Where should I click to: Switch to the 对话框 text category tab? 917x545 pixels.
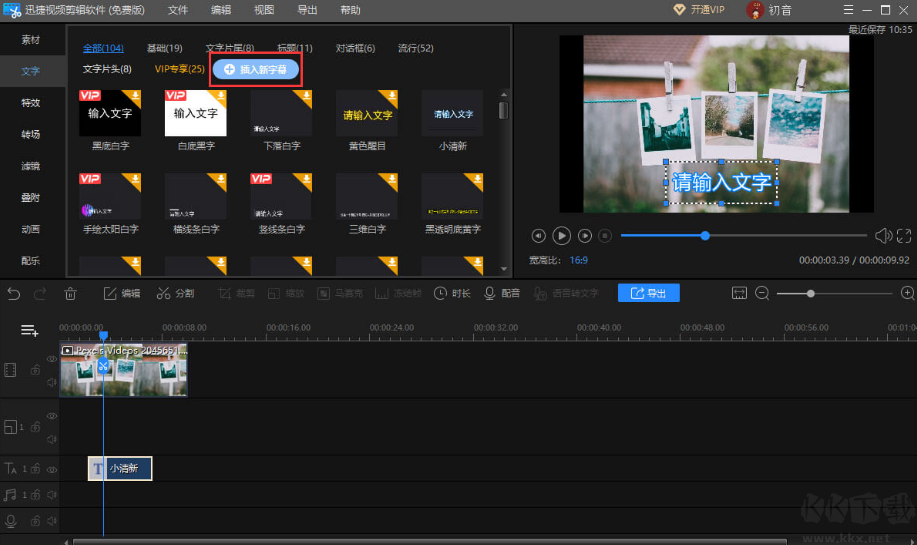tap(355, 48)
